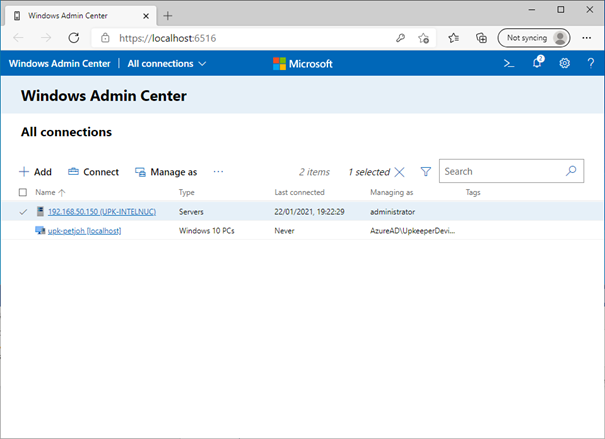
Task: Click the saved passwords key icon
Action: tap(400, 38)
